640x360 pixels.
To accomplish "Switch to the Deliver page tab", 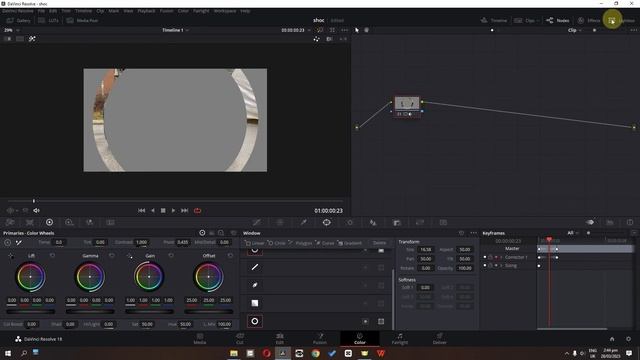I will pos(440,338).
